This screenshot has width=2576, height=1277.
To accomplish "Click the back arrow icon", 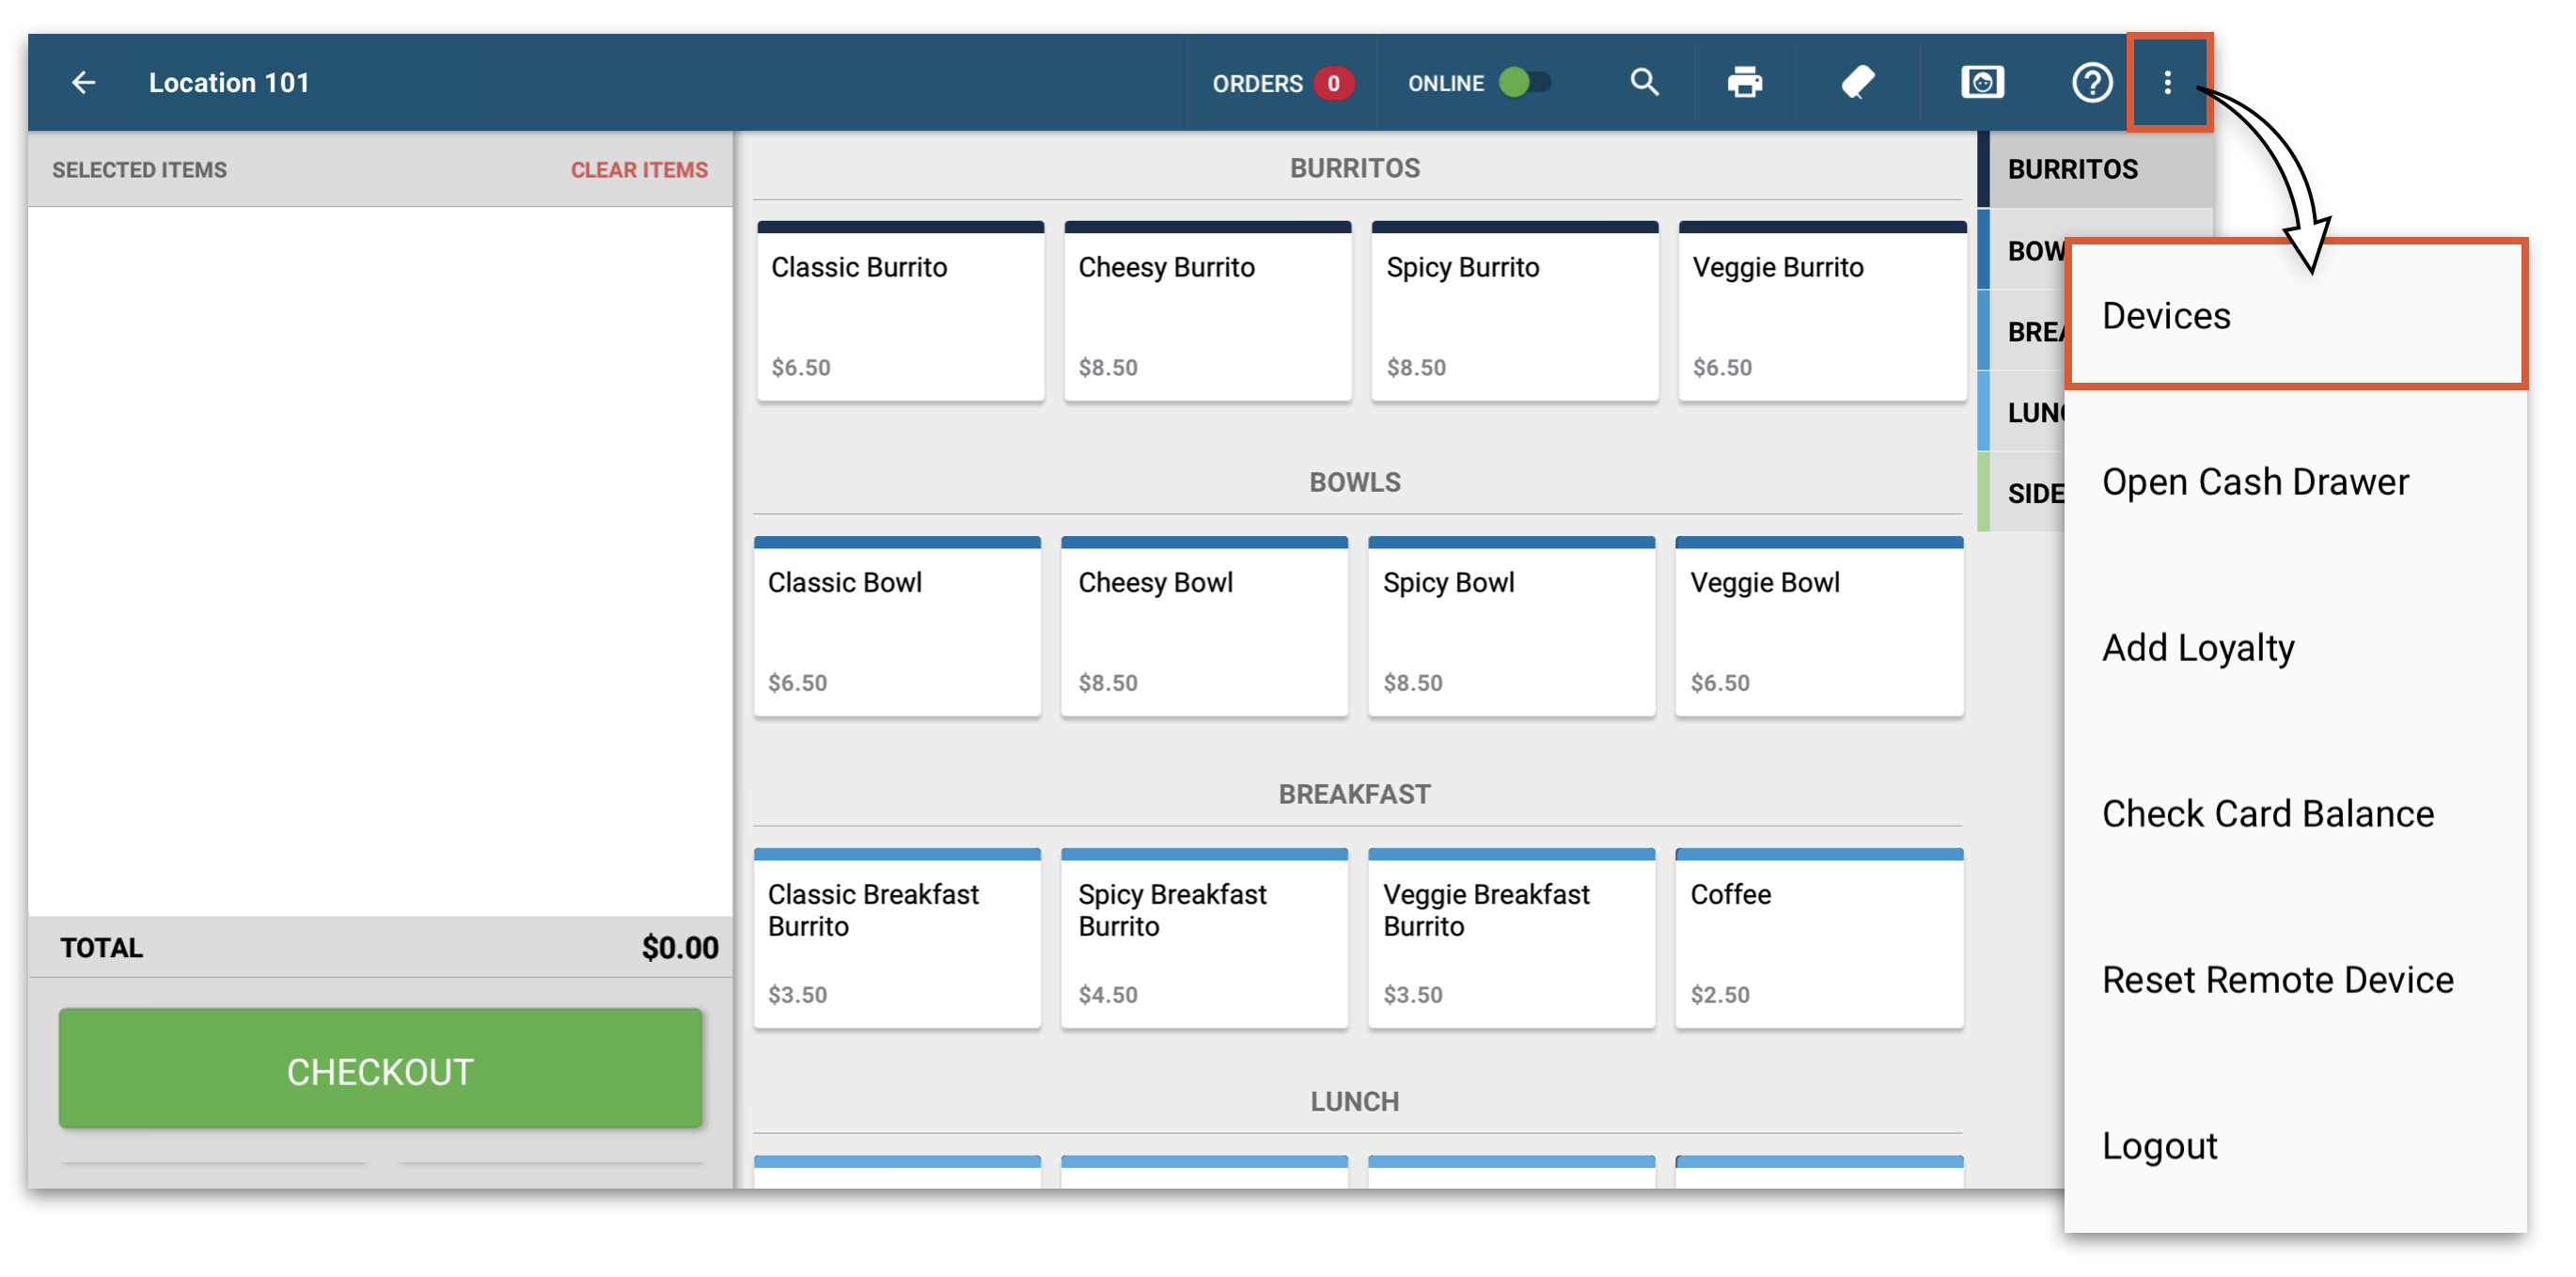I will 84,82.
